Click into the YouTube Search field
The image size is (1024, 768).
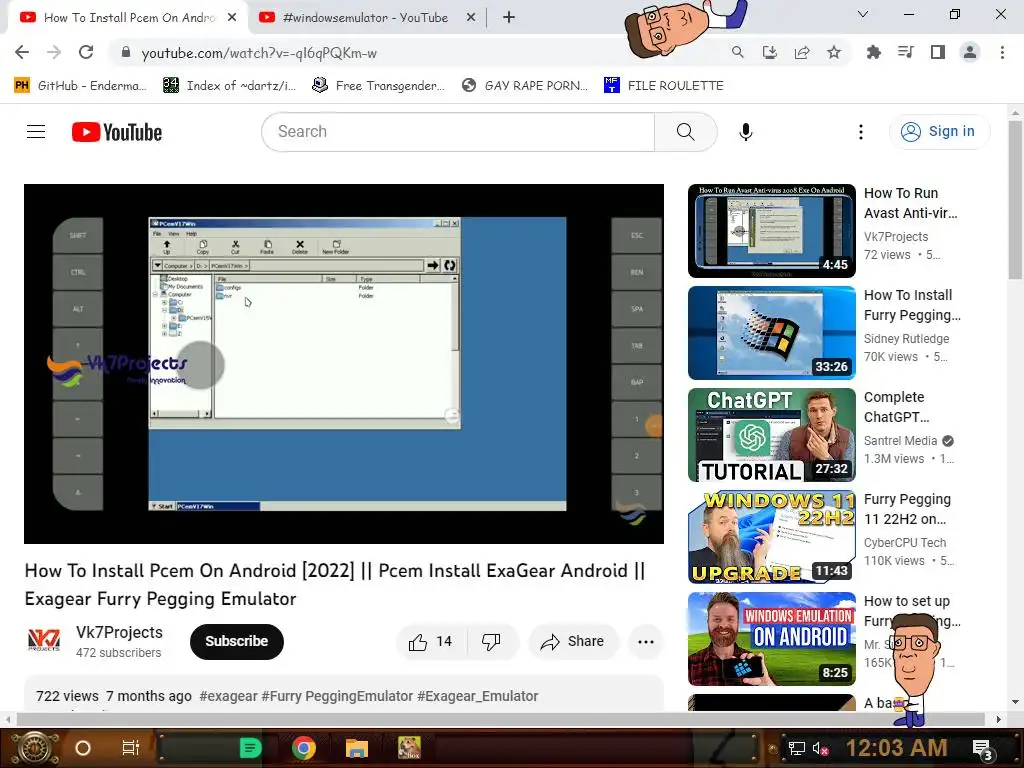(x=458, y=132)
